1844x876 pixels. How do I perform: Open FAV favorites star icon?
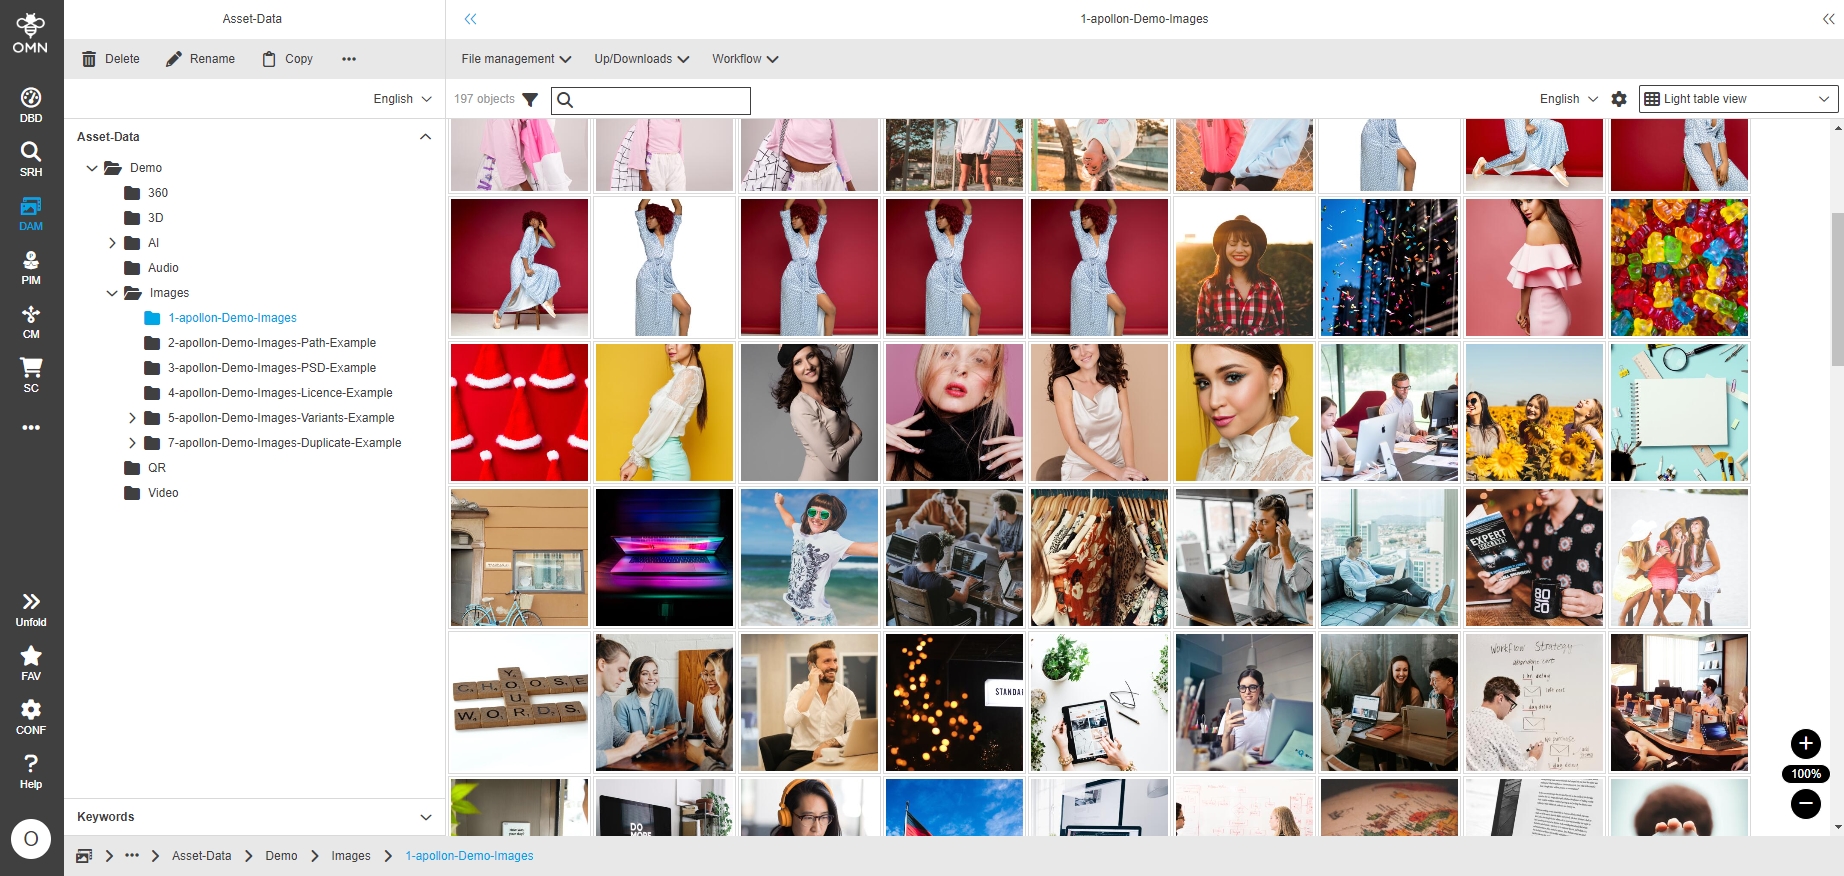point(31,662)
